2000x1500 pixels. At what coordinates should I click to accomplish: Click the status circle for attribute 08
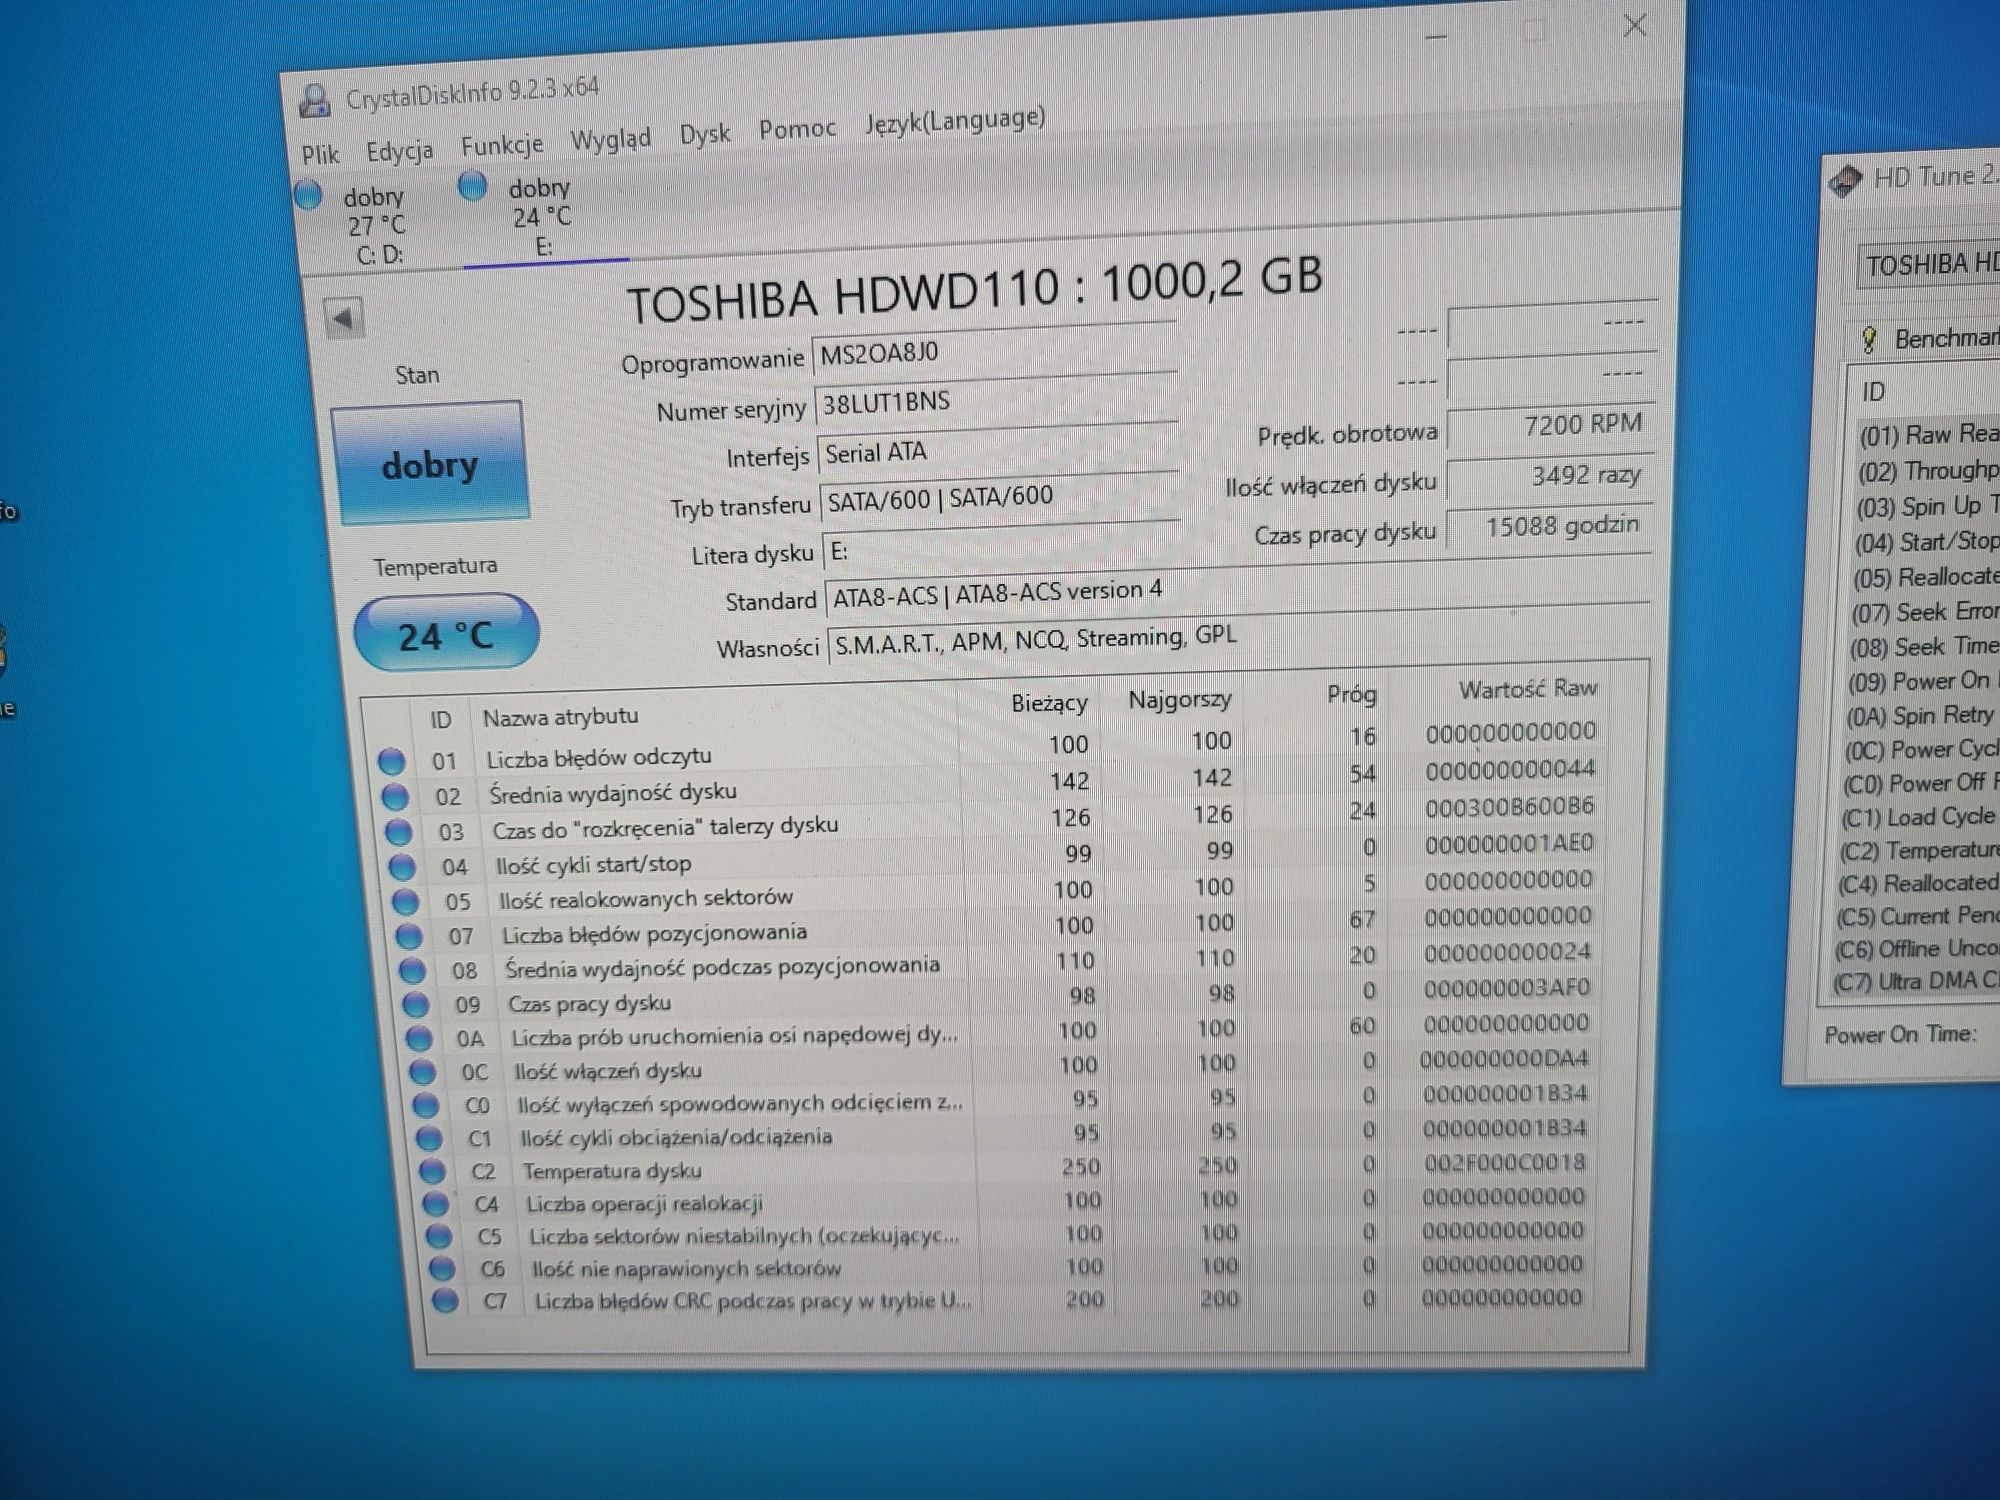[411, 971]
